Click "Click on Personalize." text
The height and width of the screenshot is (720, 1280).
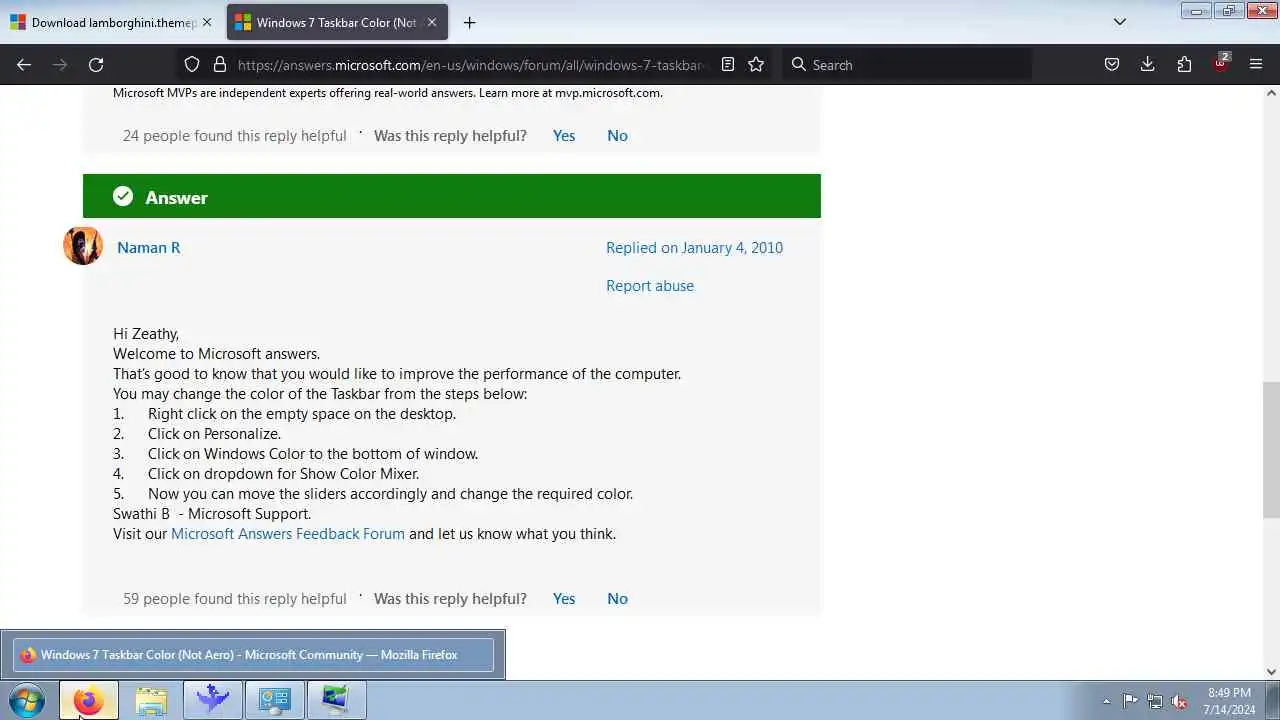(214, 433)
